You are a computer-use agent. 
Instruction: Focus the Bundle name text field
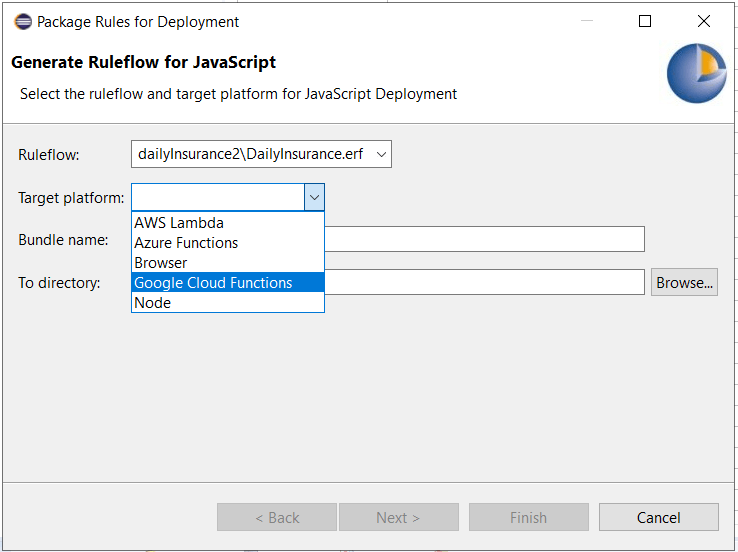click(x=484, y=239)
